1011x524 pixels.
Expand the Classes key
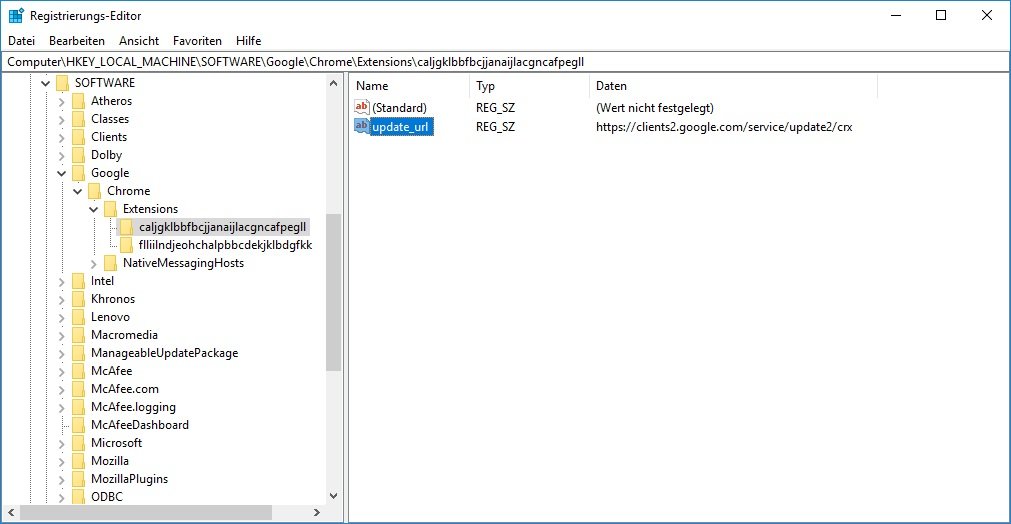(61, 119)
